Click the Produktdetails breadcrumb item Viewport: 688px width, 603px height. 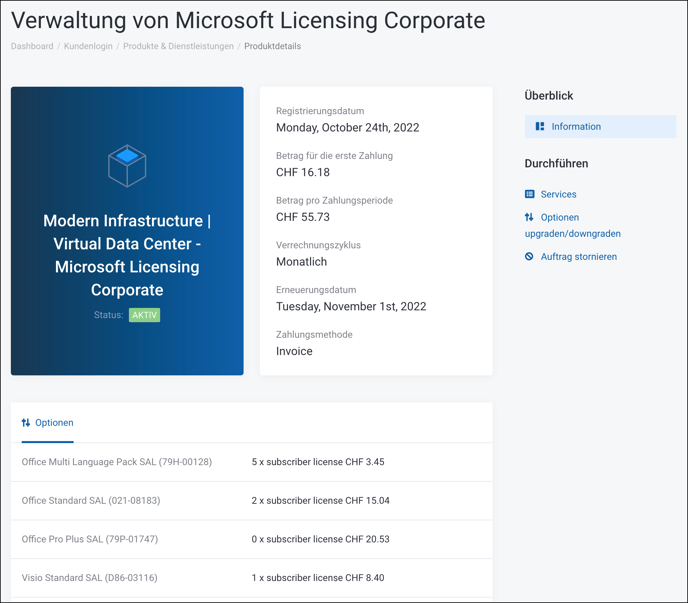(x=272, y=46)
